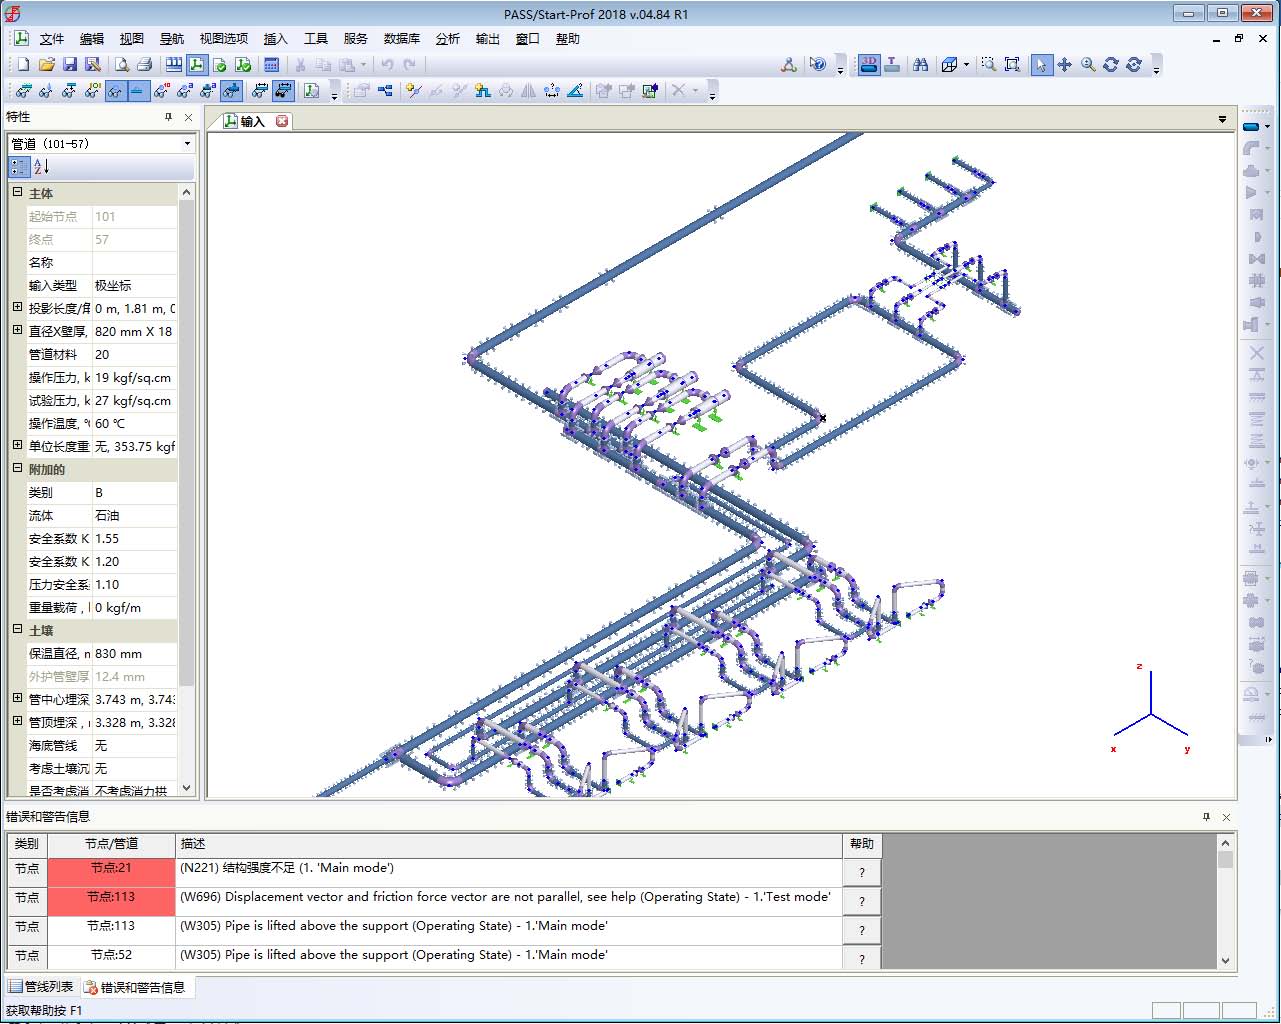Click the 管道材料 value field 20
Screen dimensions: 1281x1024
pos(134,355)
